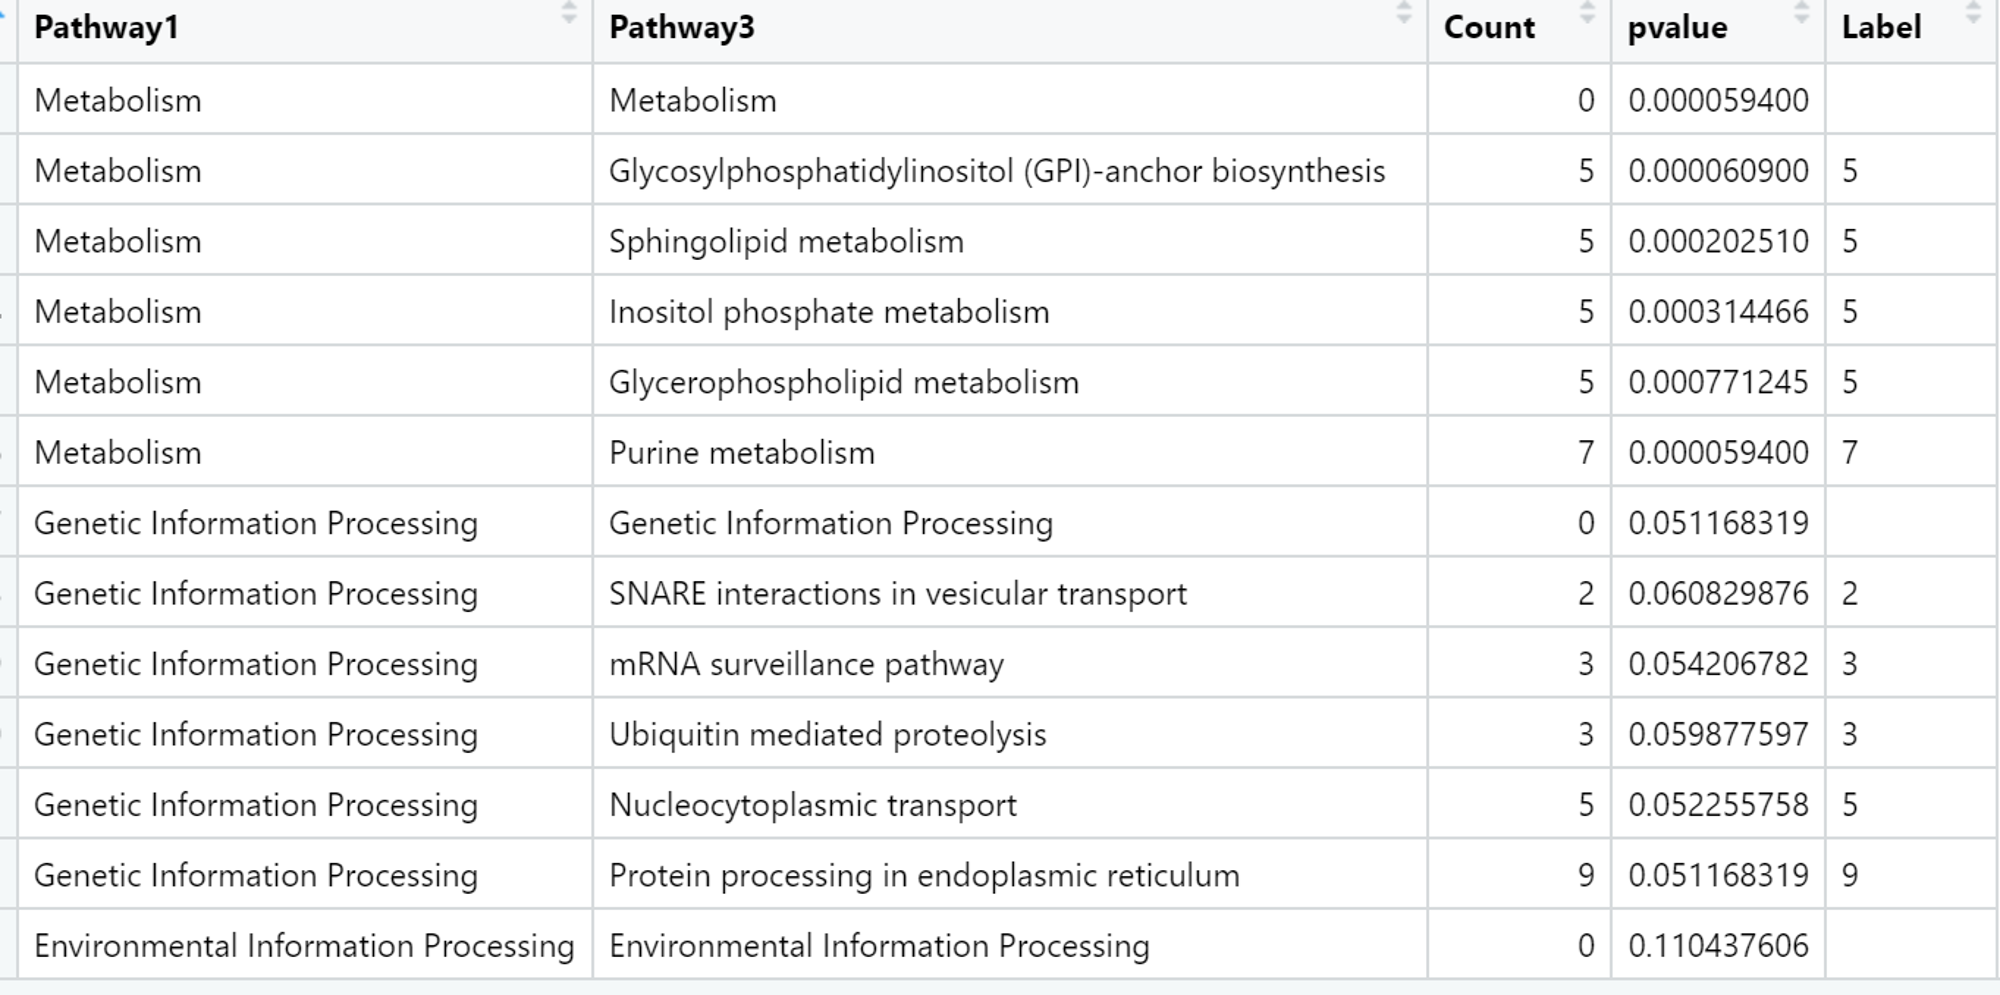Click the Pathway3 column sort arrows
This screenshot has width=2000, height=995.
tap(1404, 13)
